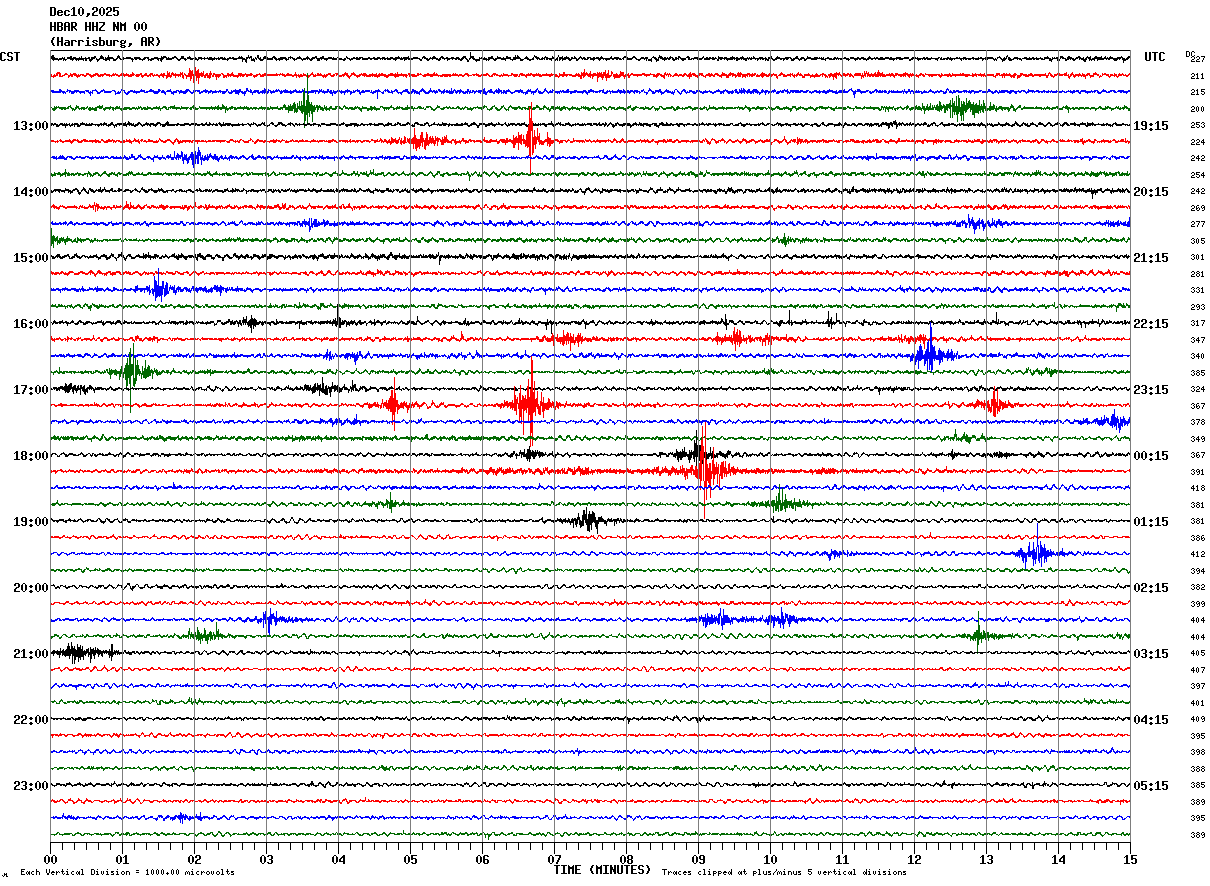Viewport: 1210px width, 886px height.
Task: Click the 'Each Vertical Division = 1000.00 microvolts' note
Action: [x=127, y=873]
